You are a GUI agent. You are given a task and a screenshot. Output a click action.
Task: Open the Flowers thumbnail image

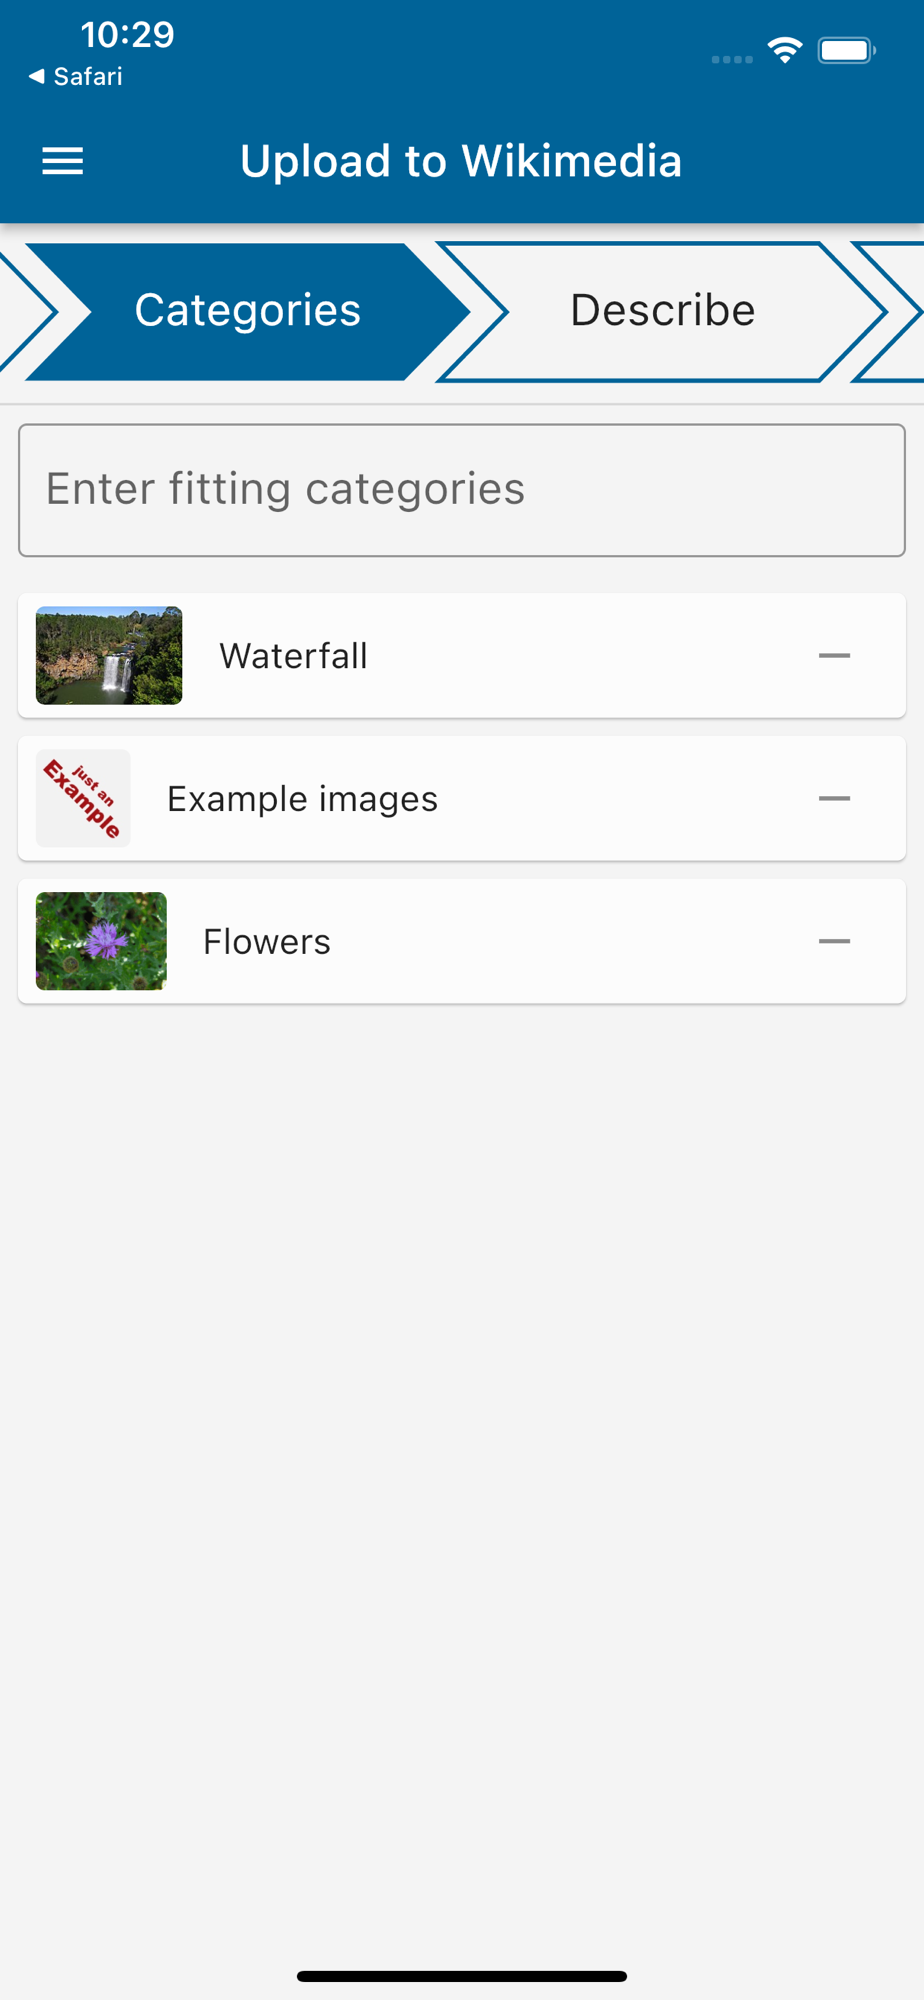click(x=101, y=942)
